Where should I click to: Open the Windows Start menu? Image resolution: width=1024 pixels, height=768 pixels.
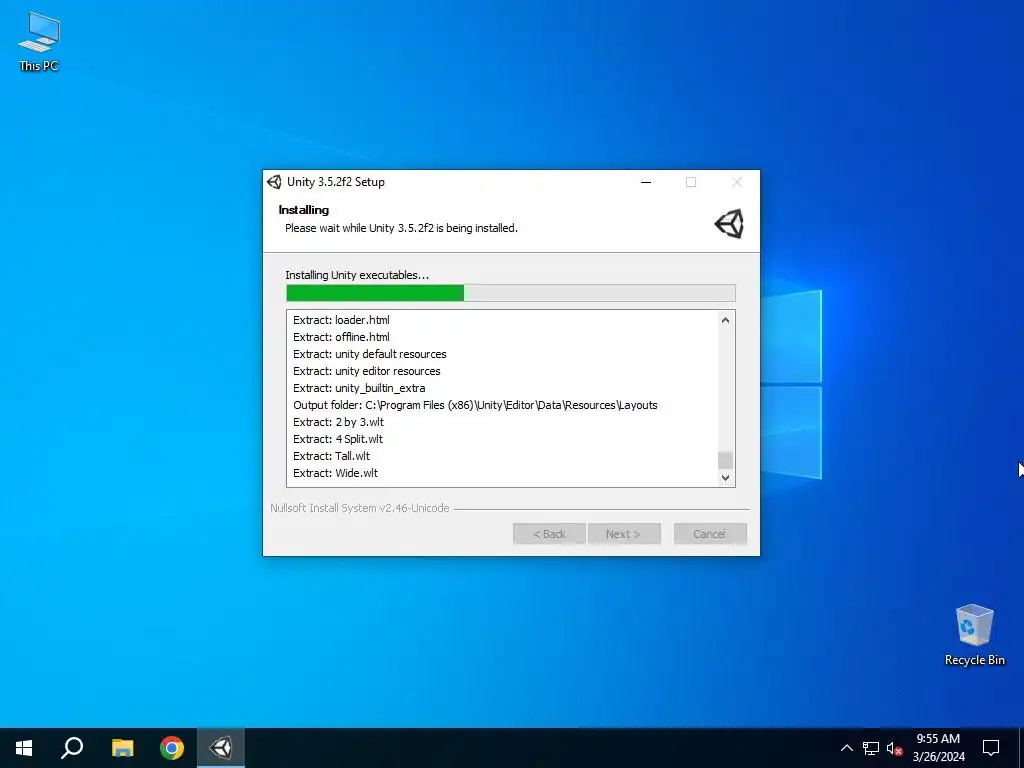click(24, 748)
